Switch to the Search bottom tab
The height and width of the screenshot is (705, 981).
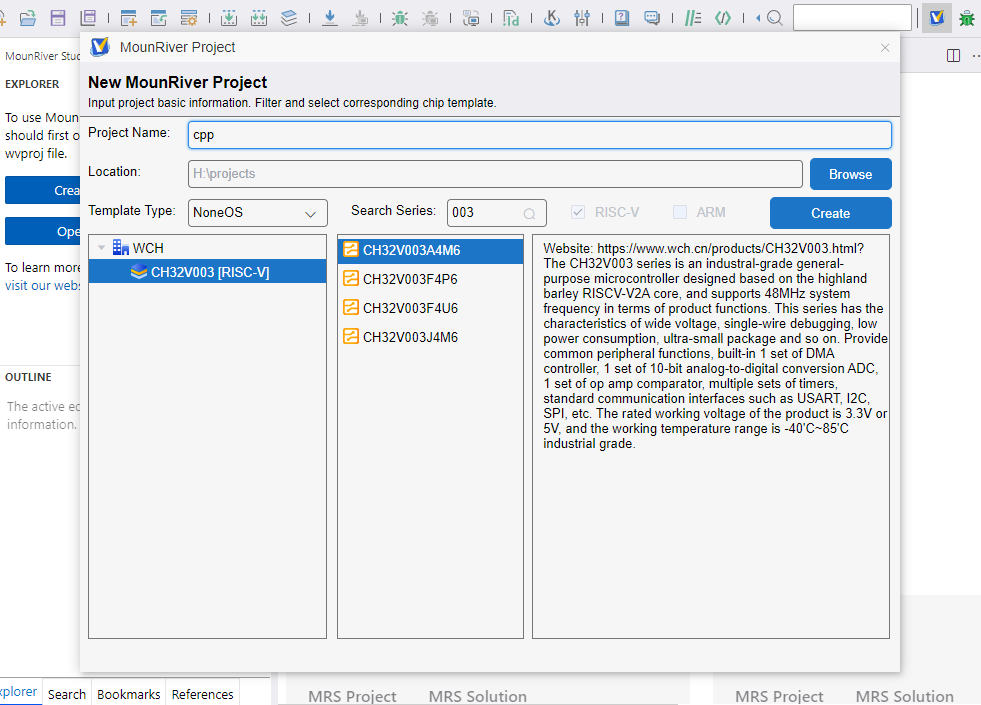click(x=66, y=694)
